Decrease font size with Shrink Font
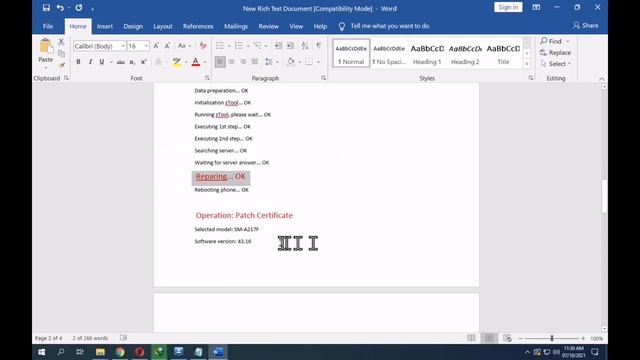This screenshot has width=640, height=360. (167, 46)
